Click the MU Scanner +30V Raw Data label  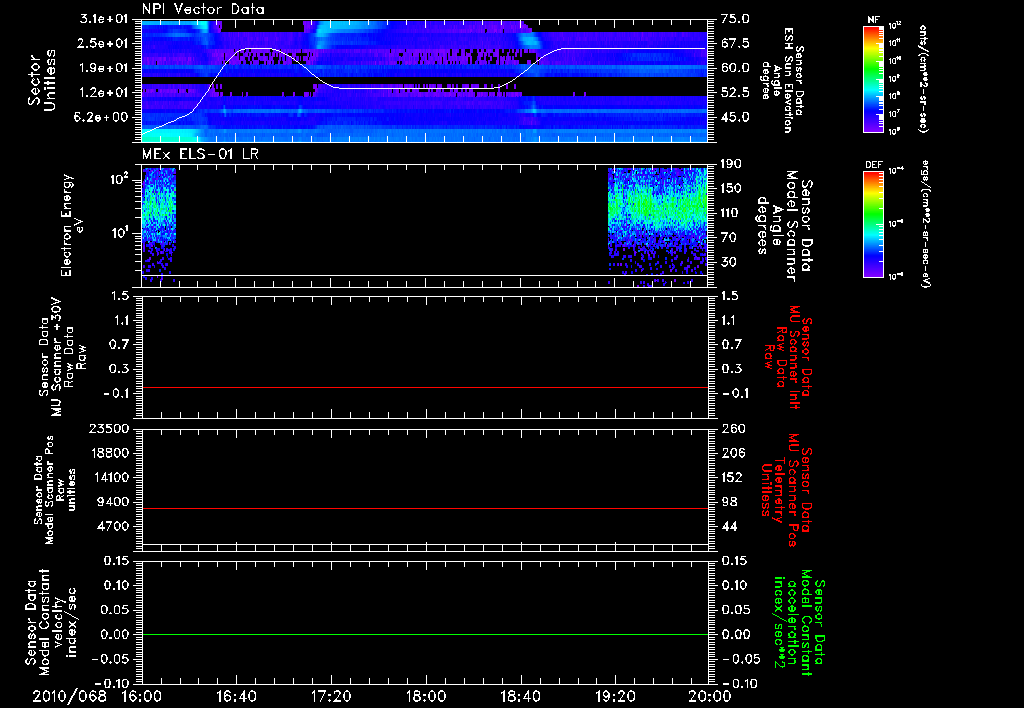pos(63,357)
